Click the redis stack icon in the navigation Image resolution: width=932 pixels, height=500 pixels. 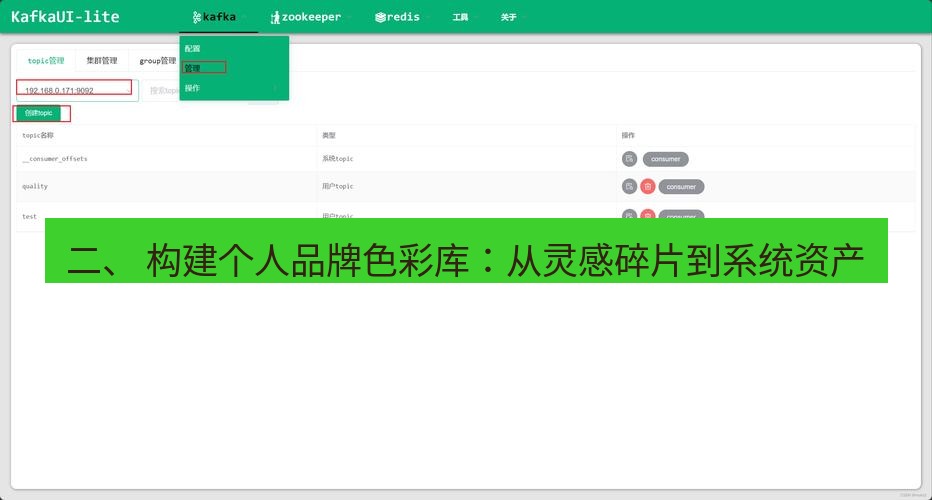click(x=380, y=17)
